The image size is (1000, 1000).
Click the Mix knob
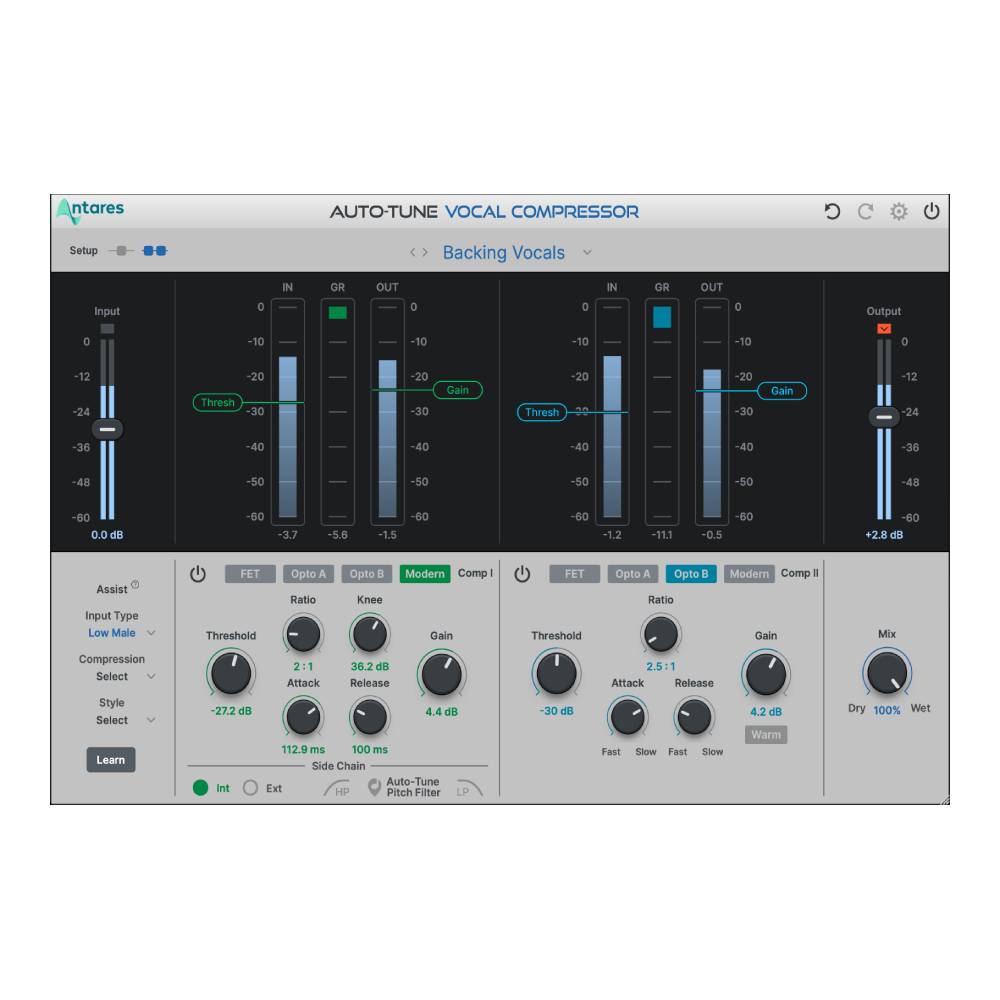coord(887,672)
